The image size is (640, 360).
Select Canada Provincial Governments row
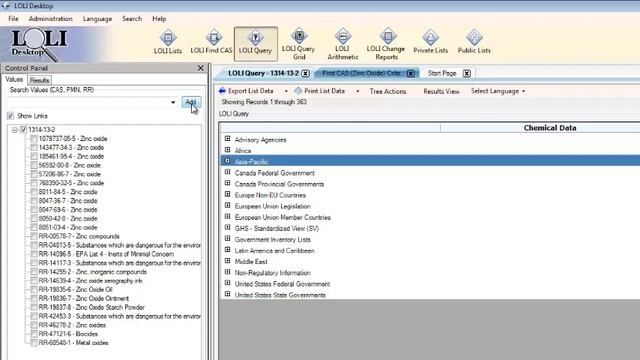coord(279,184)
